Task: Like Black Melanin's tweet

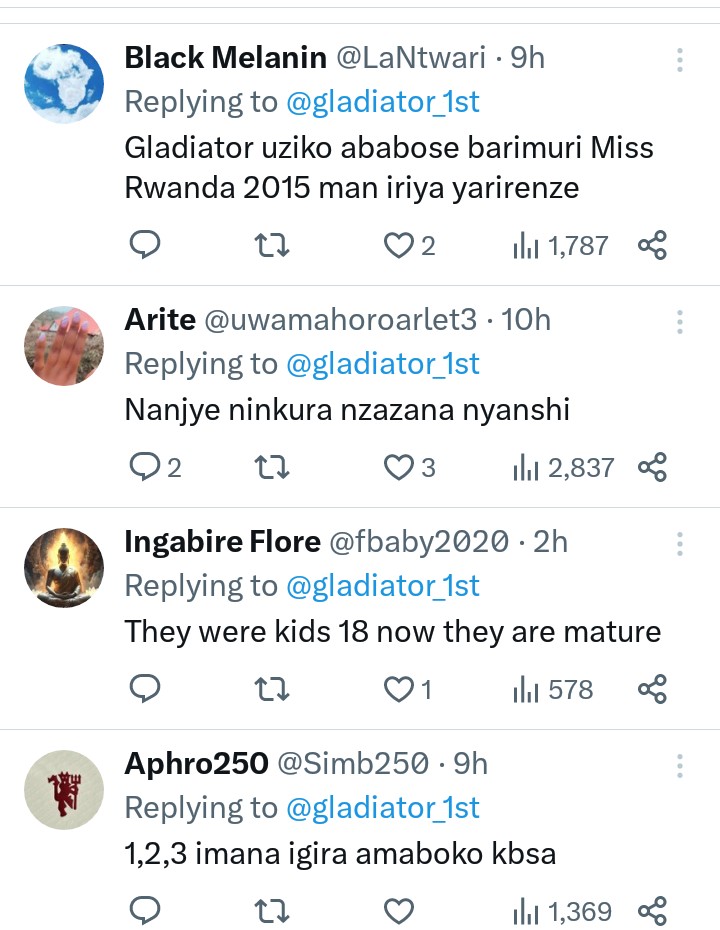Action: (x=399, y=245)
